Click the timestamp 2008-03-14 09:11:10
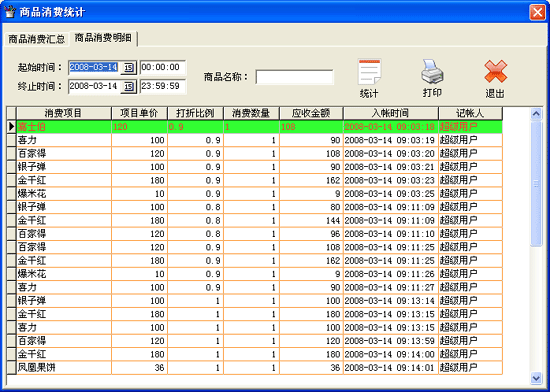550x392 pixels. [390, 234]
